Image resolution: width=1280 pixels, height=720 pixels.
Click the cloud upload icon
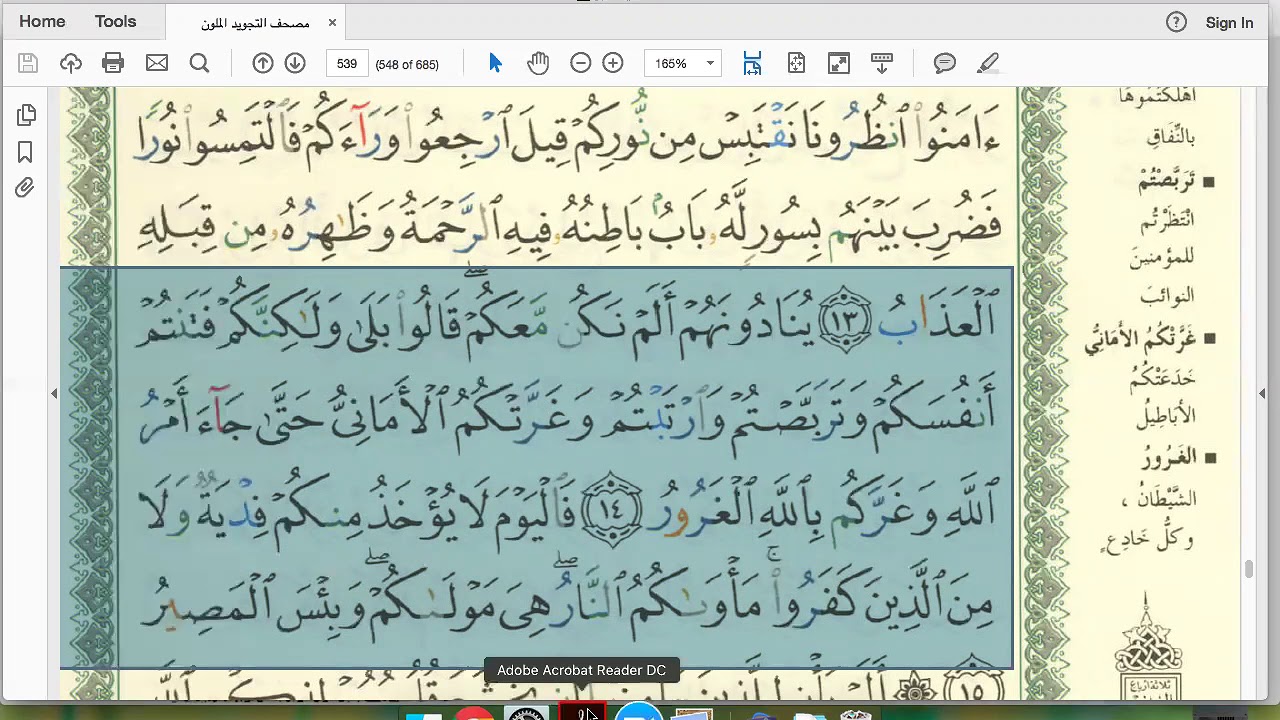[x=70, y=64]
